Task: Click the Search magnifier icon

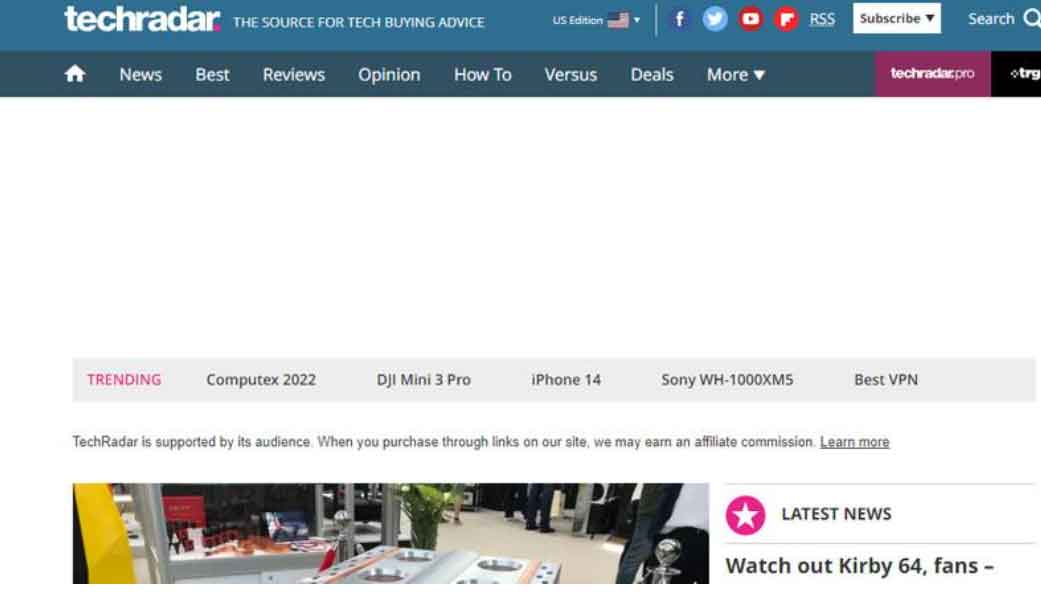Action: pos(1031,19)
